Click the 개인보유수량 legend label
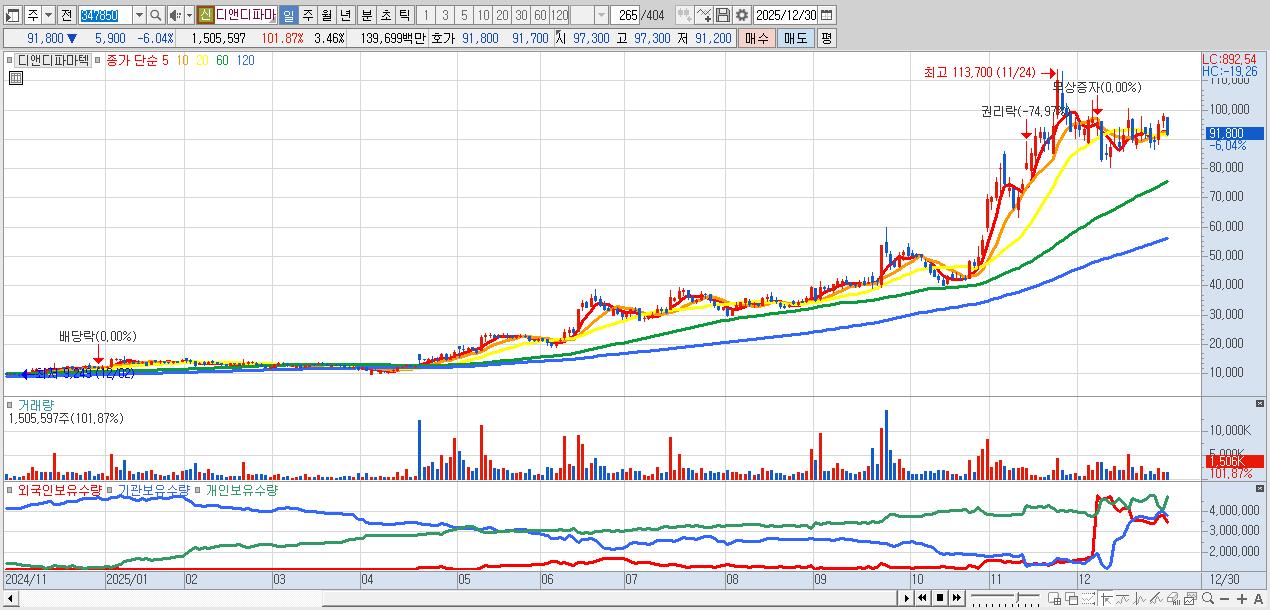This screenshot has width=1270, height=610. coord(241,490)
